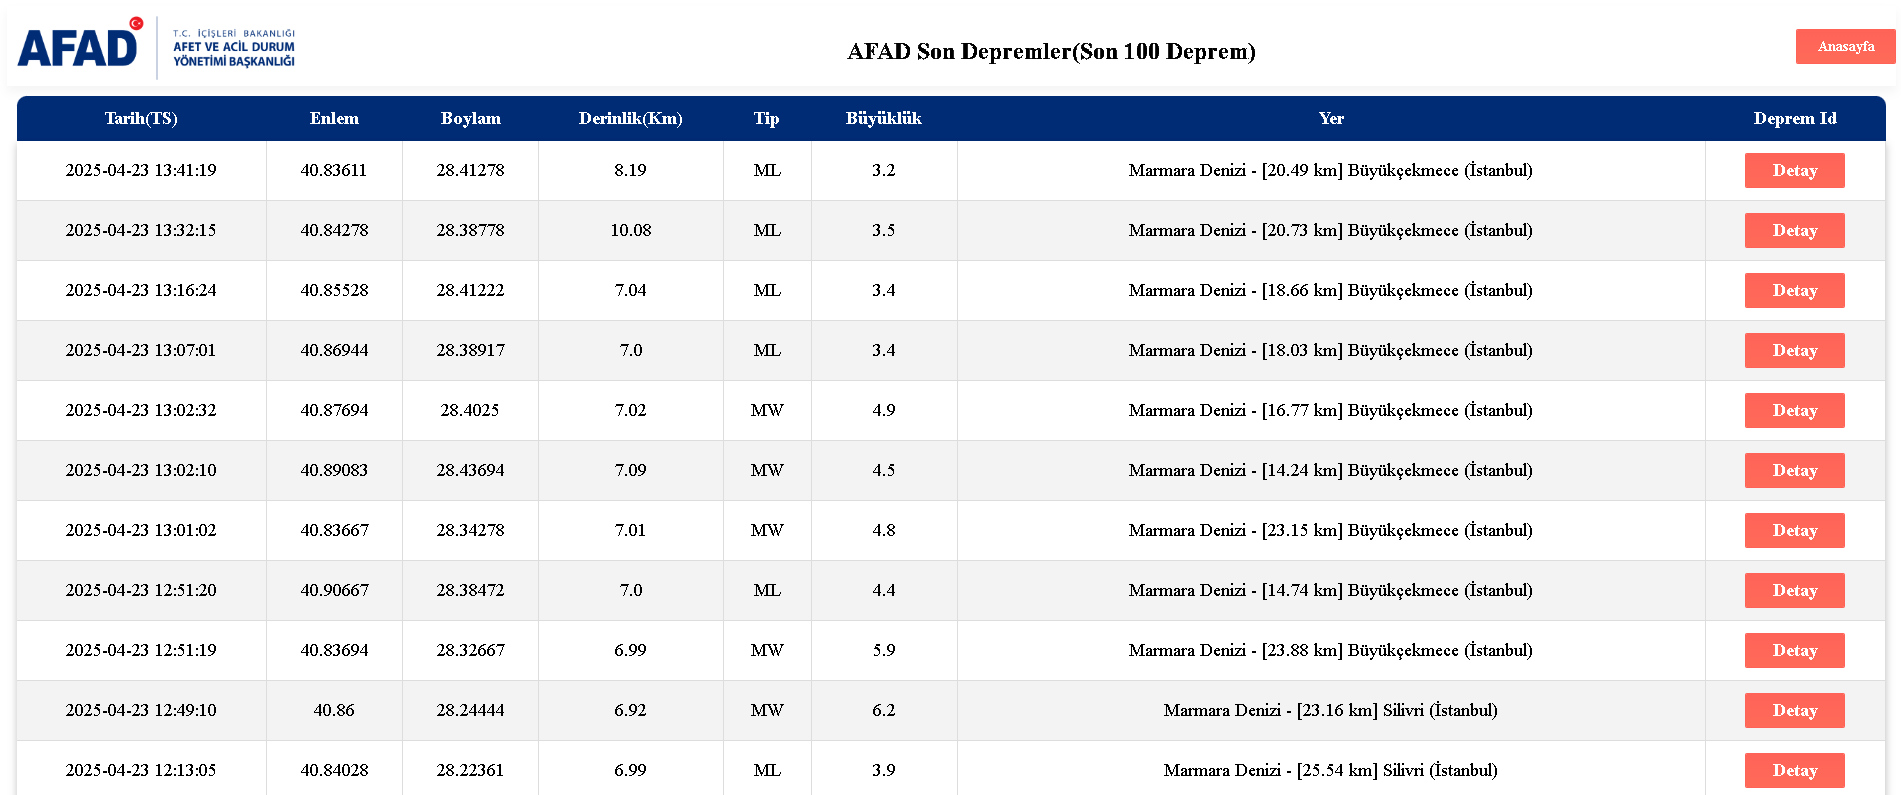Click the AFAD logo
This screenshot has height=795, width=1901.
click(157, 47)
